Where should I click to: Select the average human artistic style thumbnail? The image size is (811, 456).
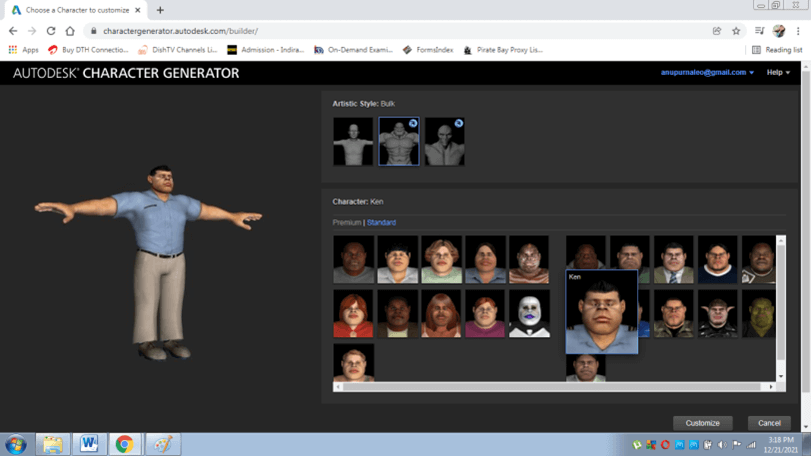coord(353,142)
